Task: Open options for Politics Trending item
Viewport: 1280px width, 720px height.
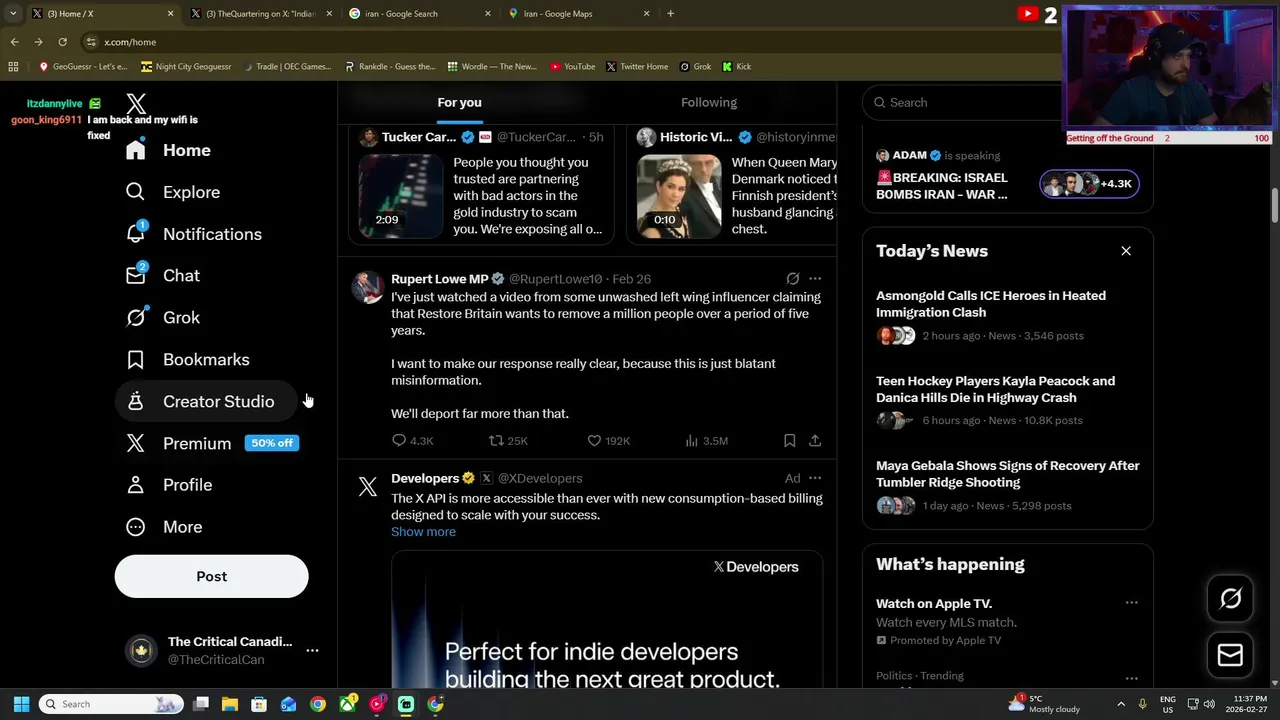Action: (x=1131, y=678)
